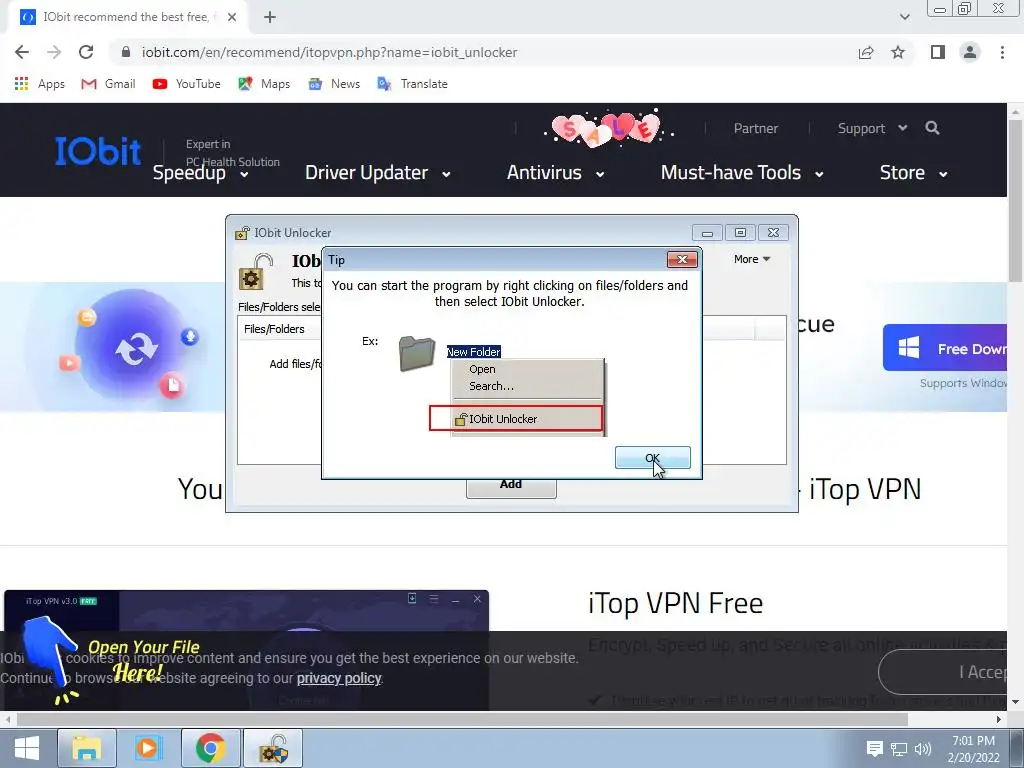Click the Windows Start button
The height and width of the screenshot is (768, 1024).
[x=27, y=748]
